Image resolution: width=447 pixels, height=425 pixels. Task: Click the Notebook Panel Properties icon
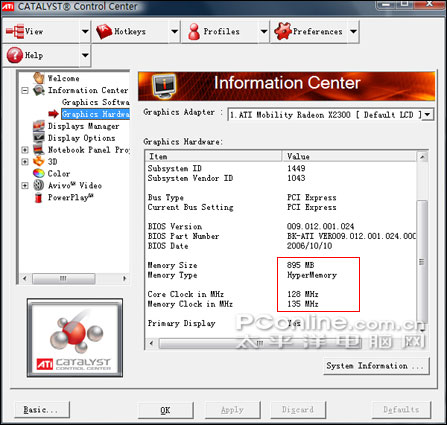pyautogui.click(x=39, y=150)
